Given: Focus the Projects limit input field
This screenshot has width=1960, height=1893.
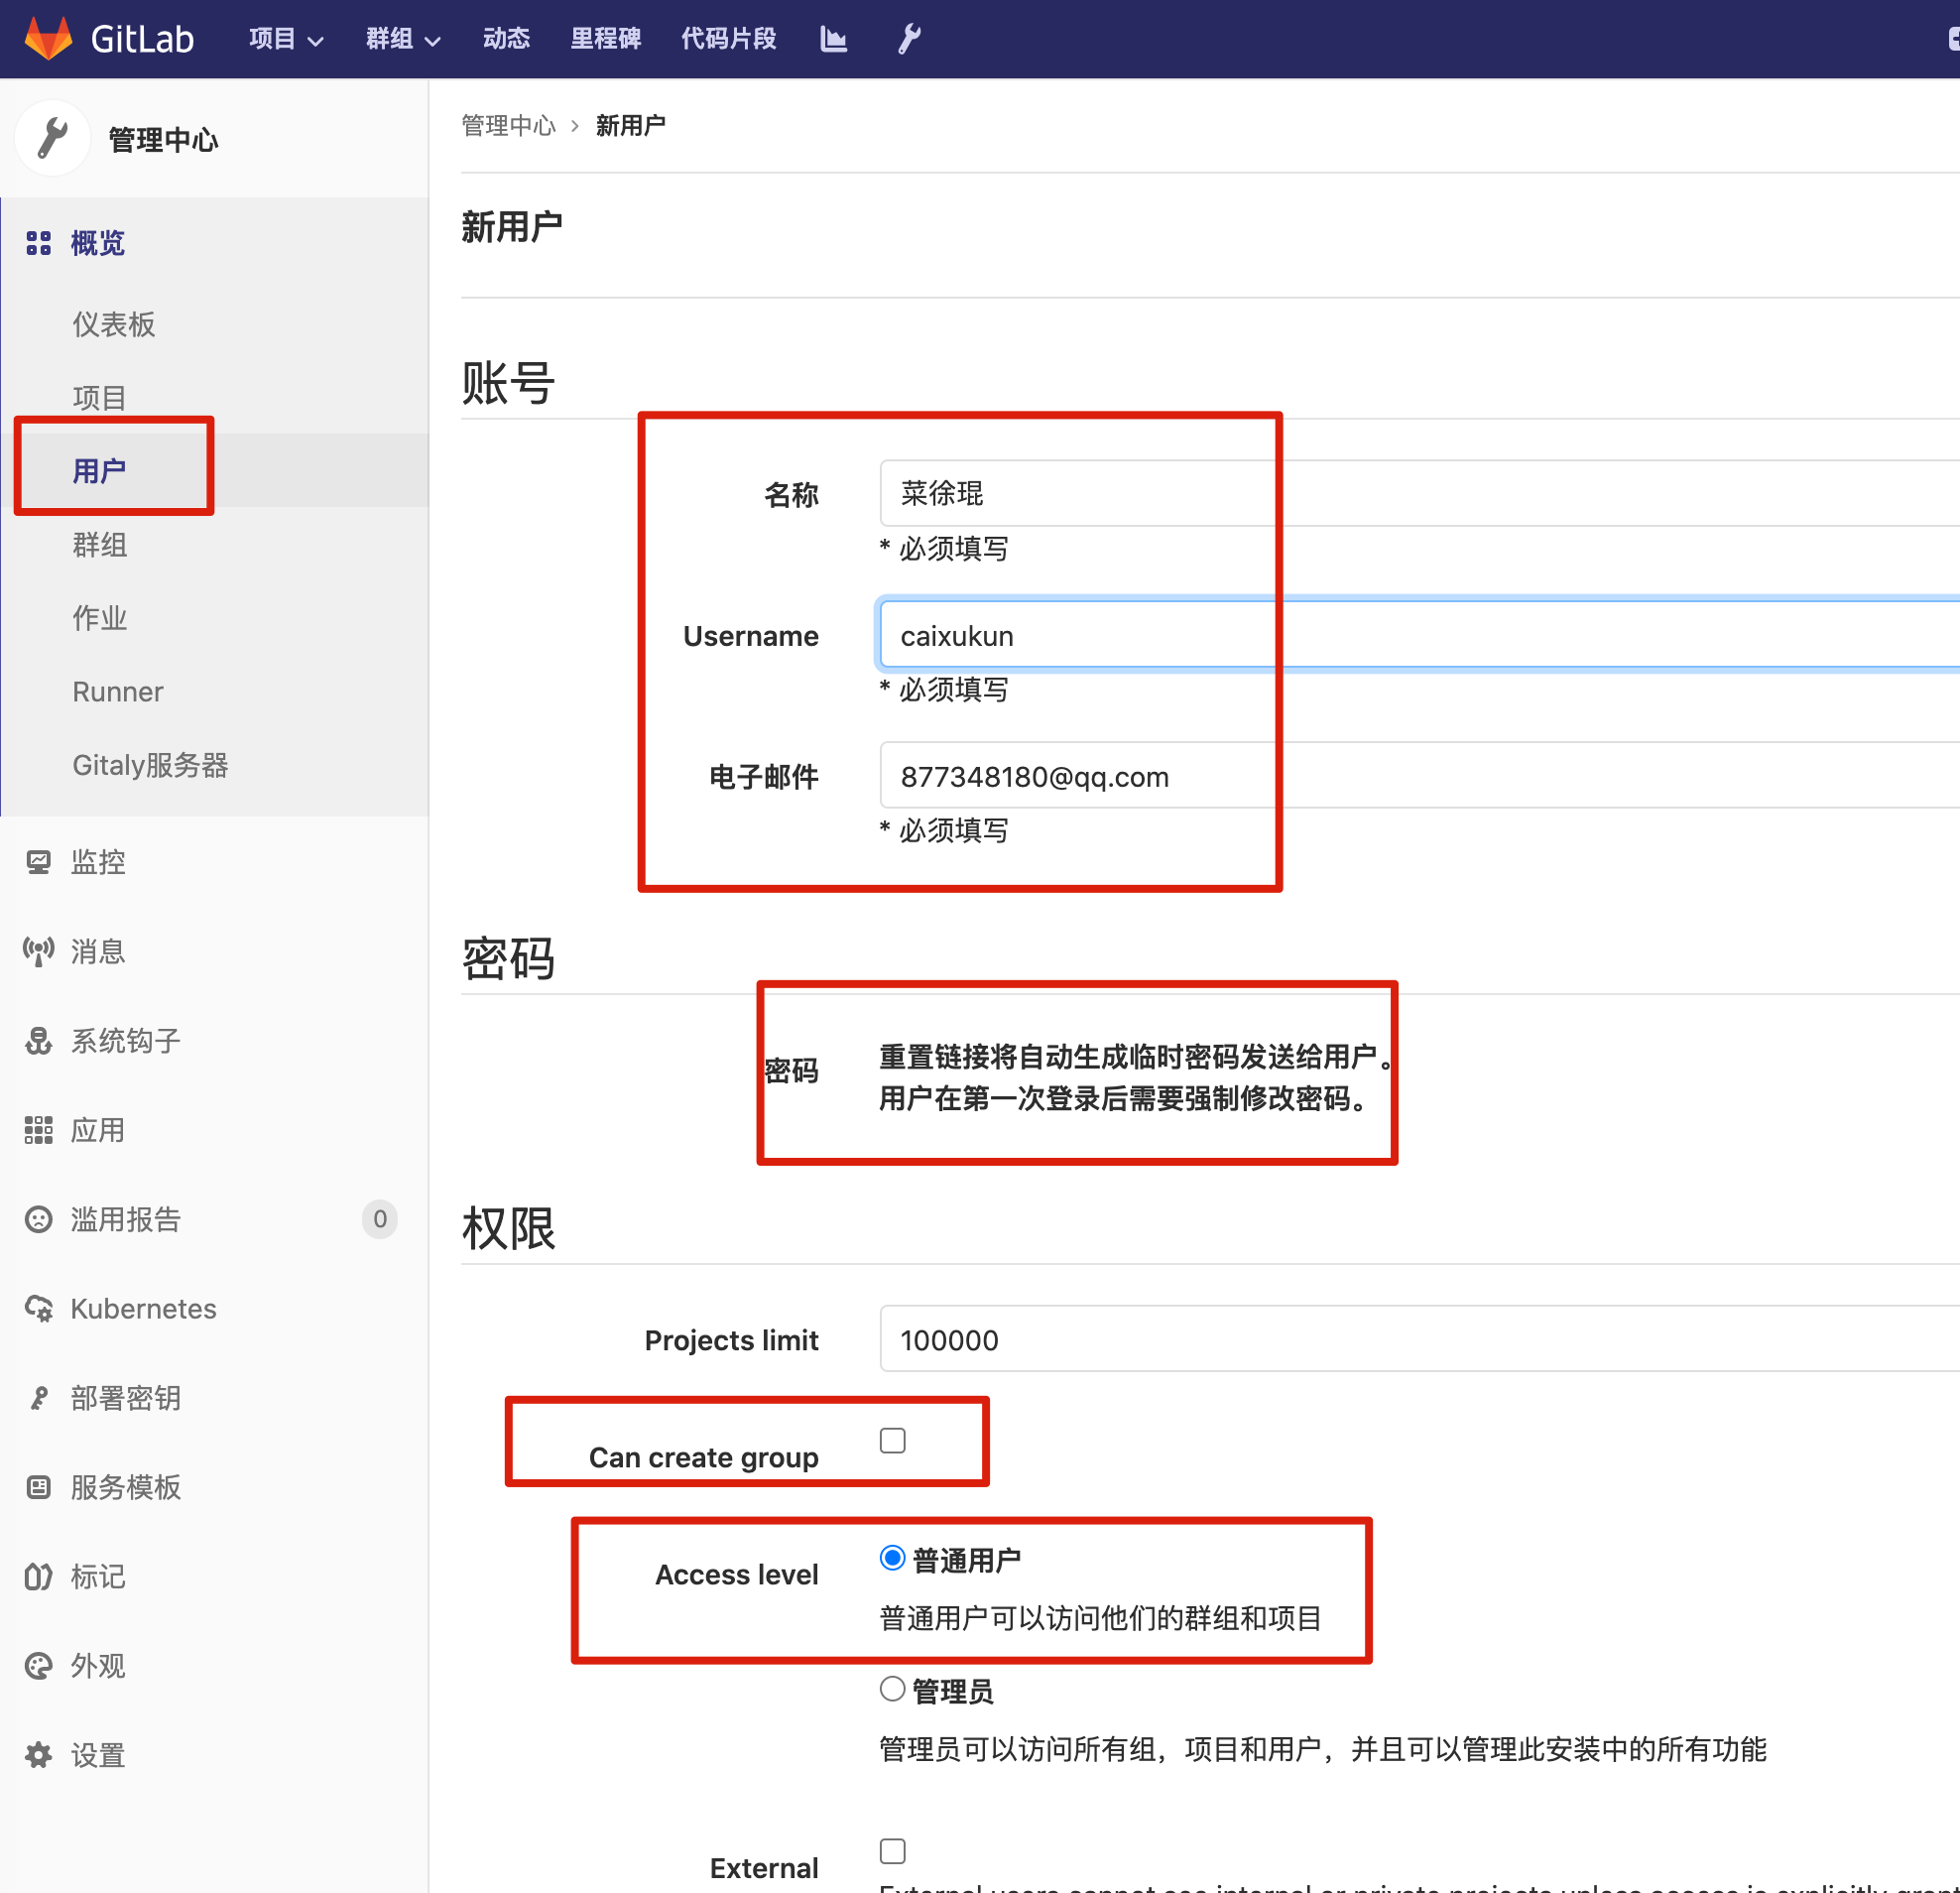Looking at the screenshot, I should (x=1419, y=1339).
